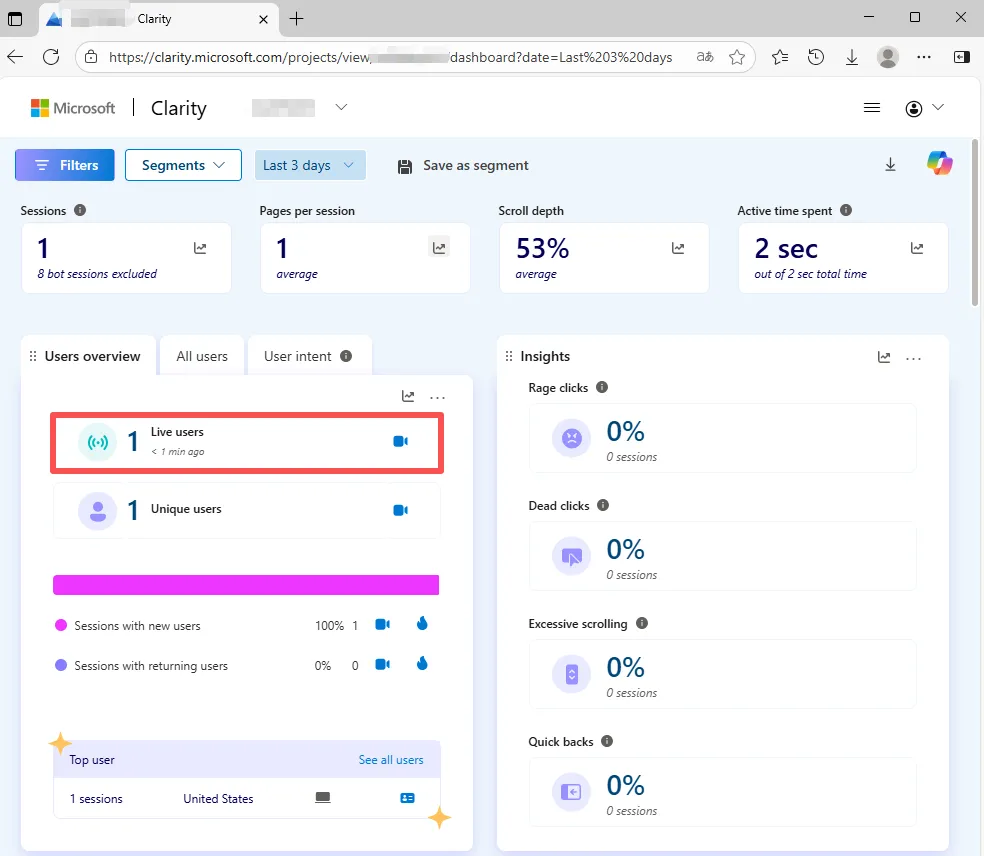Open the account profile dropdown
Image resolution: width=984 pixels, height=856 pixels.
click(x=924, y=108)
